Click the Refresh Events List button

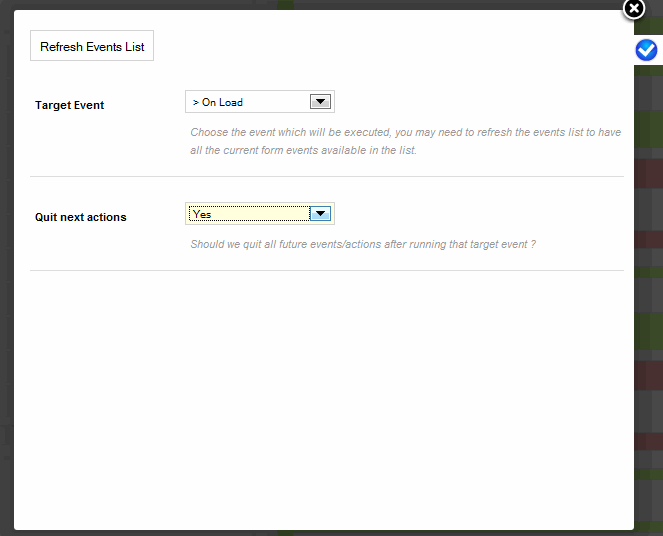click(92, 46)
